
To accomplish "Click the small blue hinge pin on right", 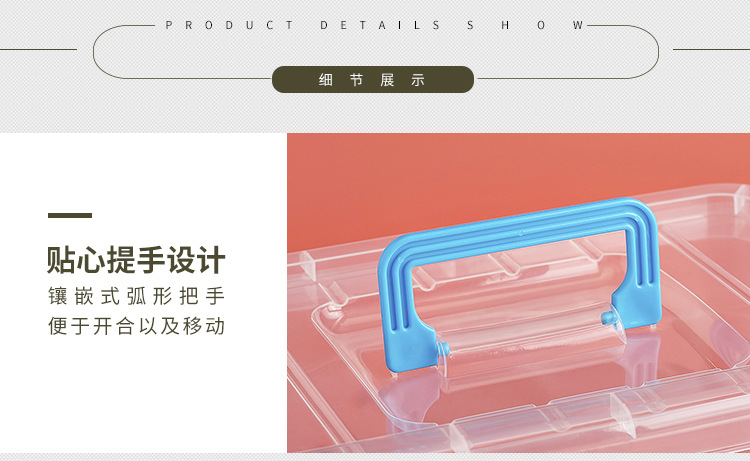I will pyautogui.click(x=607, y=318).
